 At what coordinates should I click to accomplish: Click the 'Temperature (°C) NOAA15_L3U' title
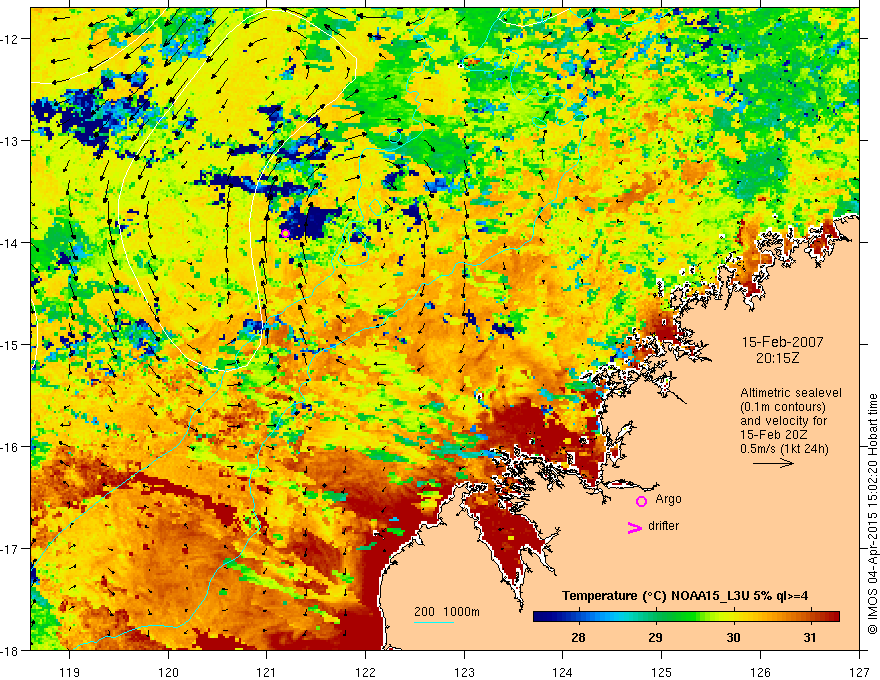685,596
